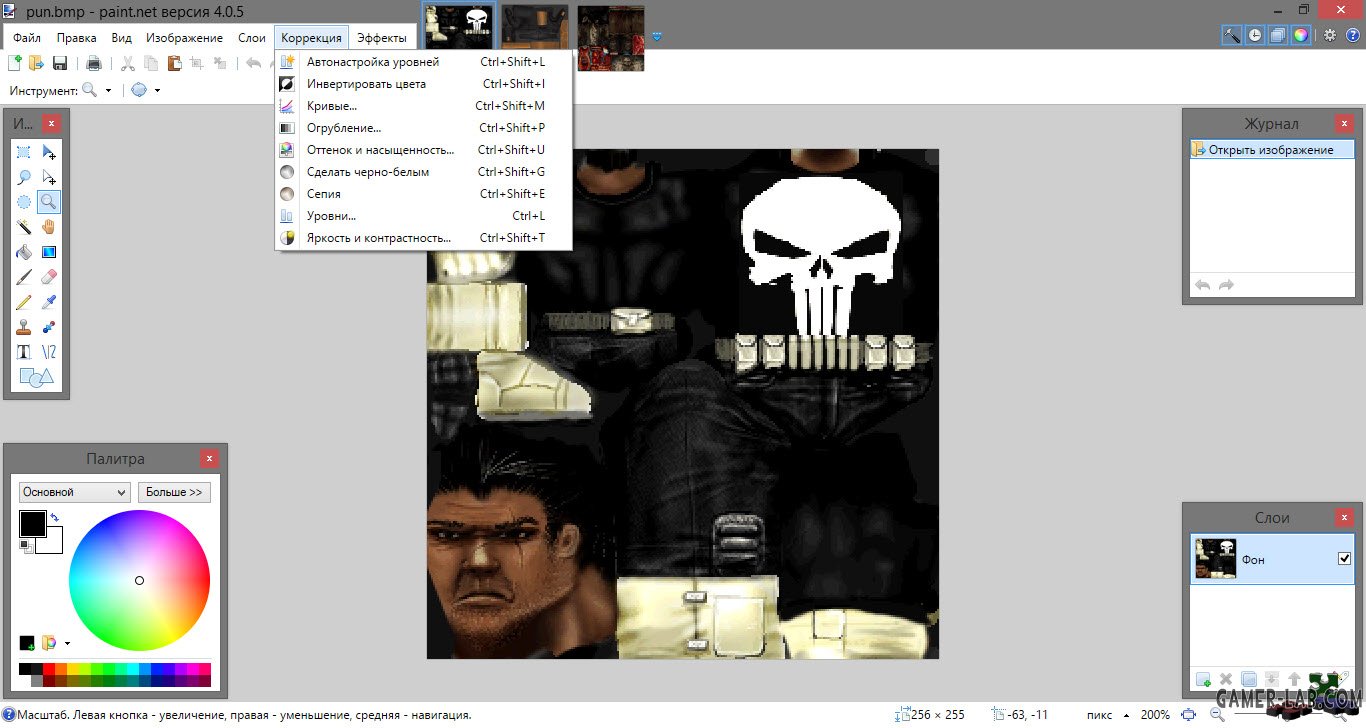Add current color to the palette
1366x728 pixels.
(27, 643)
